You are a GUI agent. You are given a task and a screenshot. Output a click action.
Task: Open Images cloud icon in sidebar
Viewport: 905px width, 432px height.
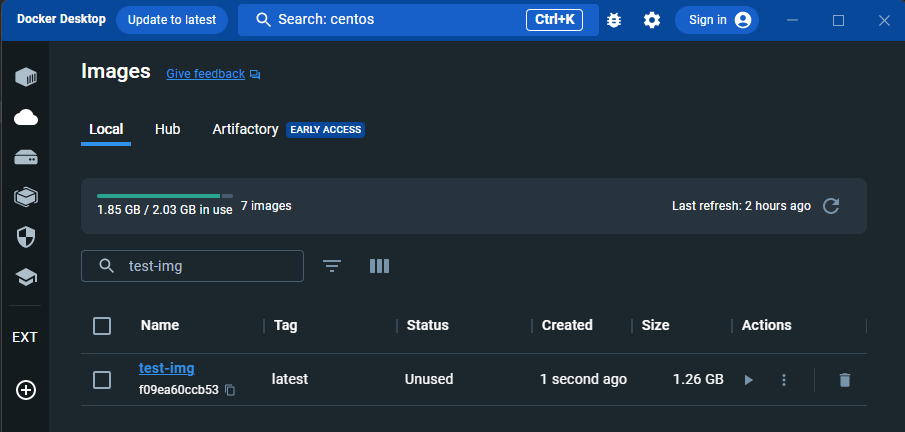(x=25, y=118)
